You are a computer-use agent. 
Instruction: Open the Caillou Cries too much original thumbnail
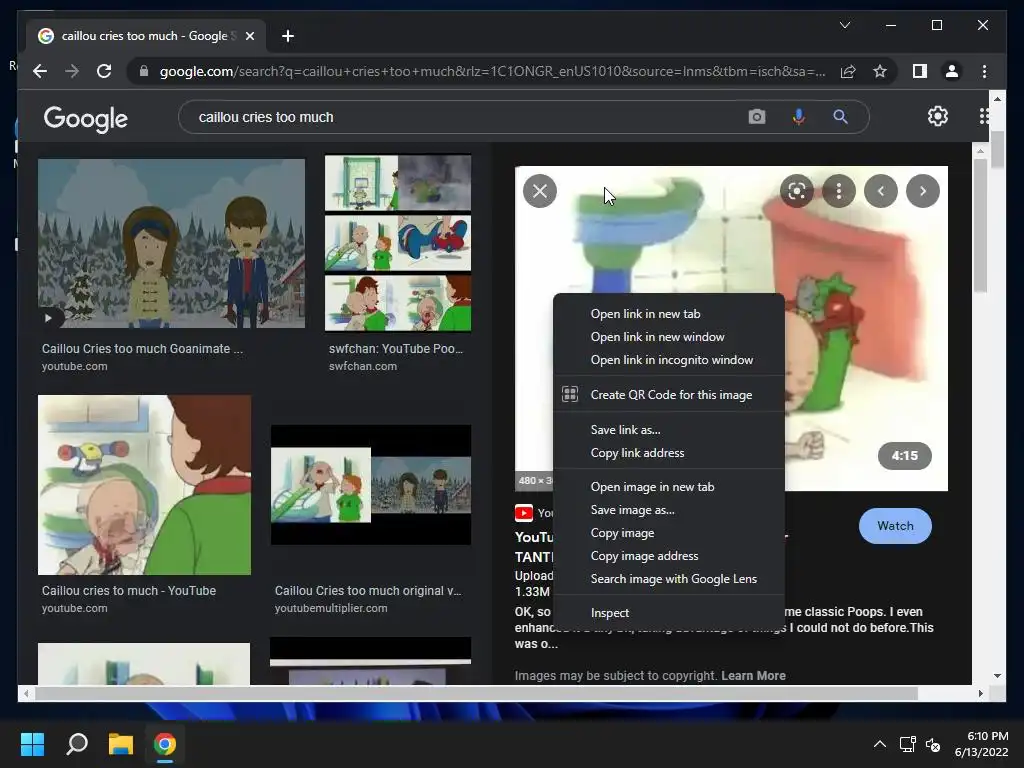[x=371, y=485]
